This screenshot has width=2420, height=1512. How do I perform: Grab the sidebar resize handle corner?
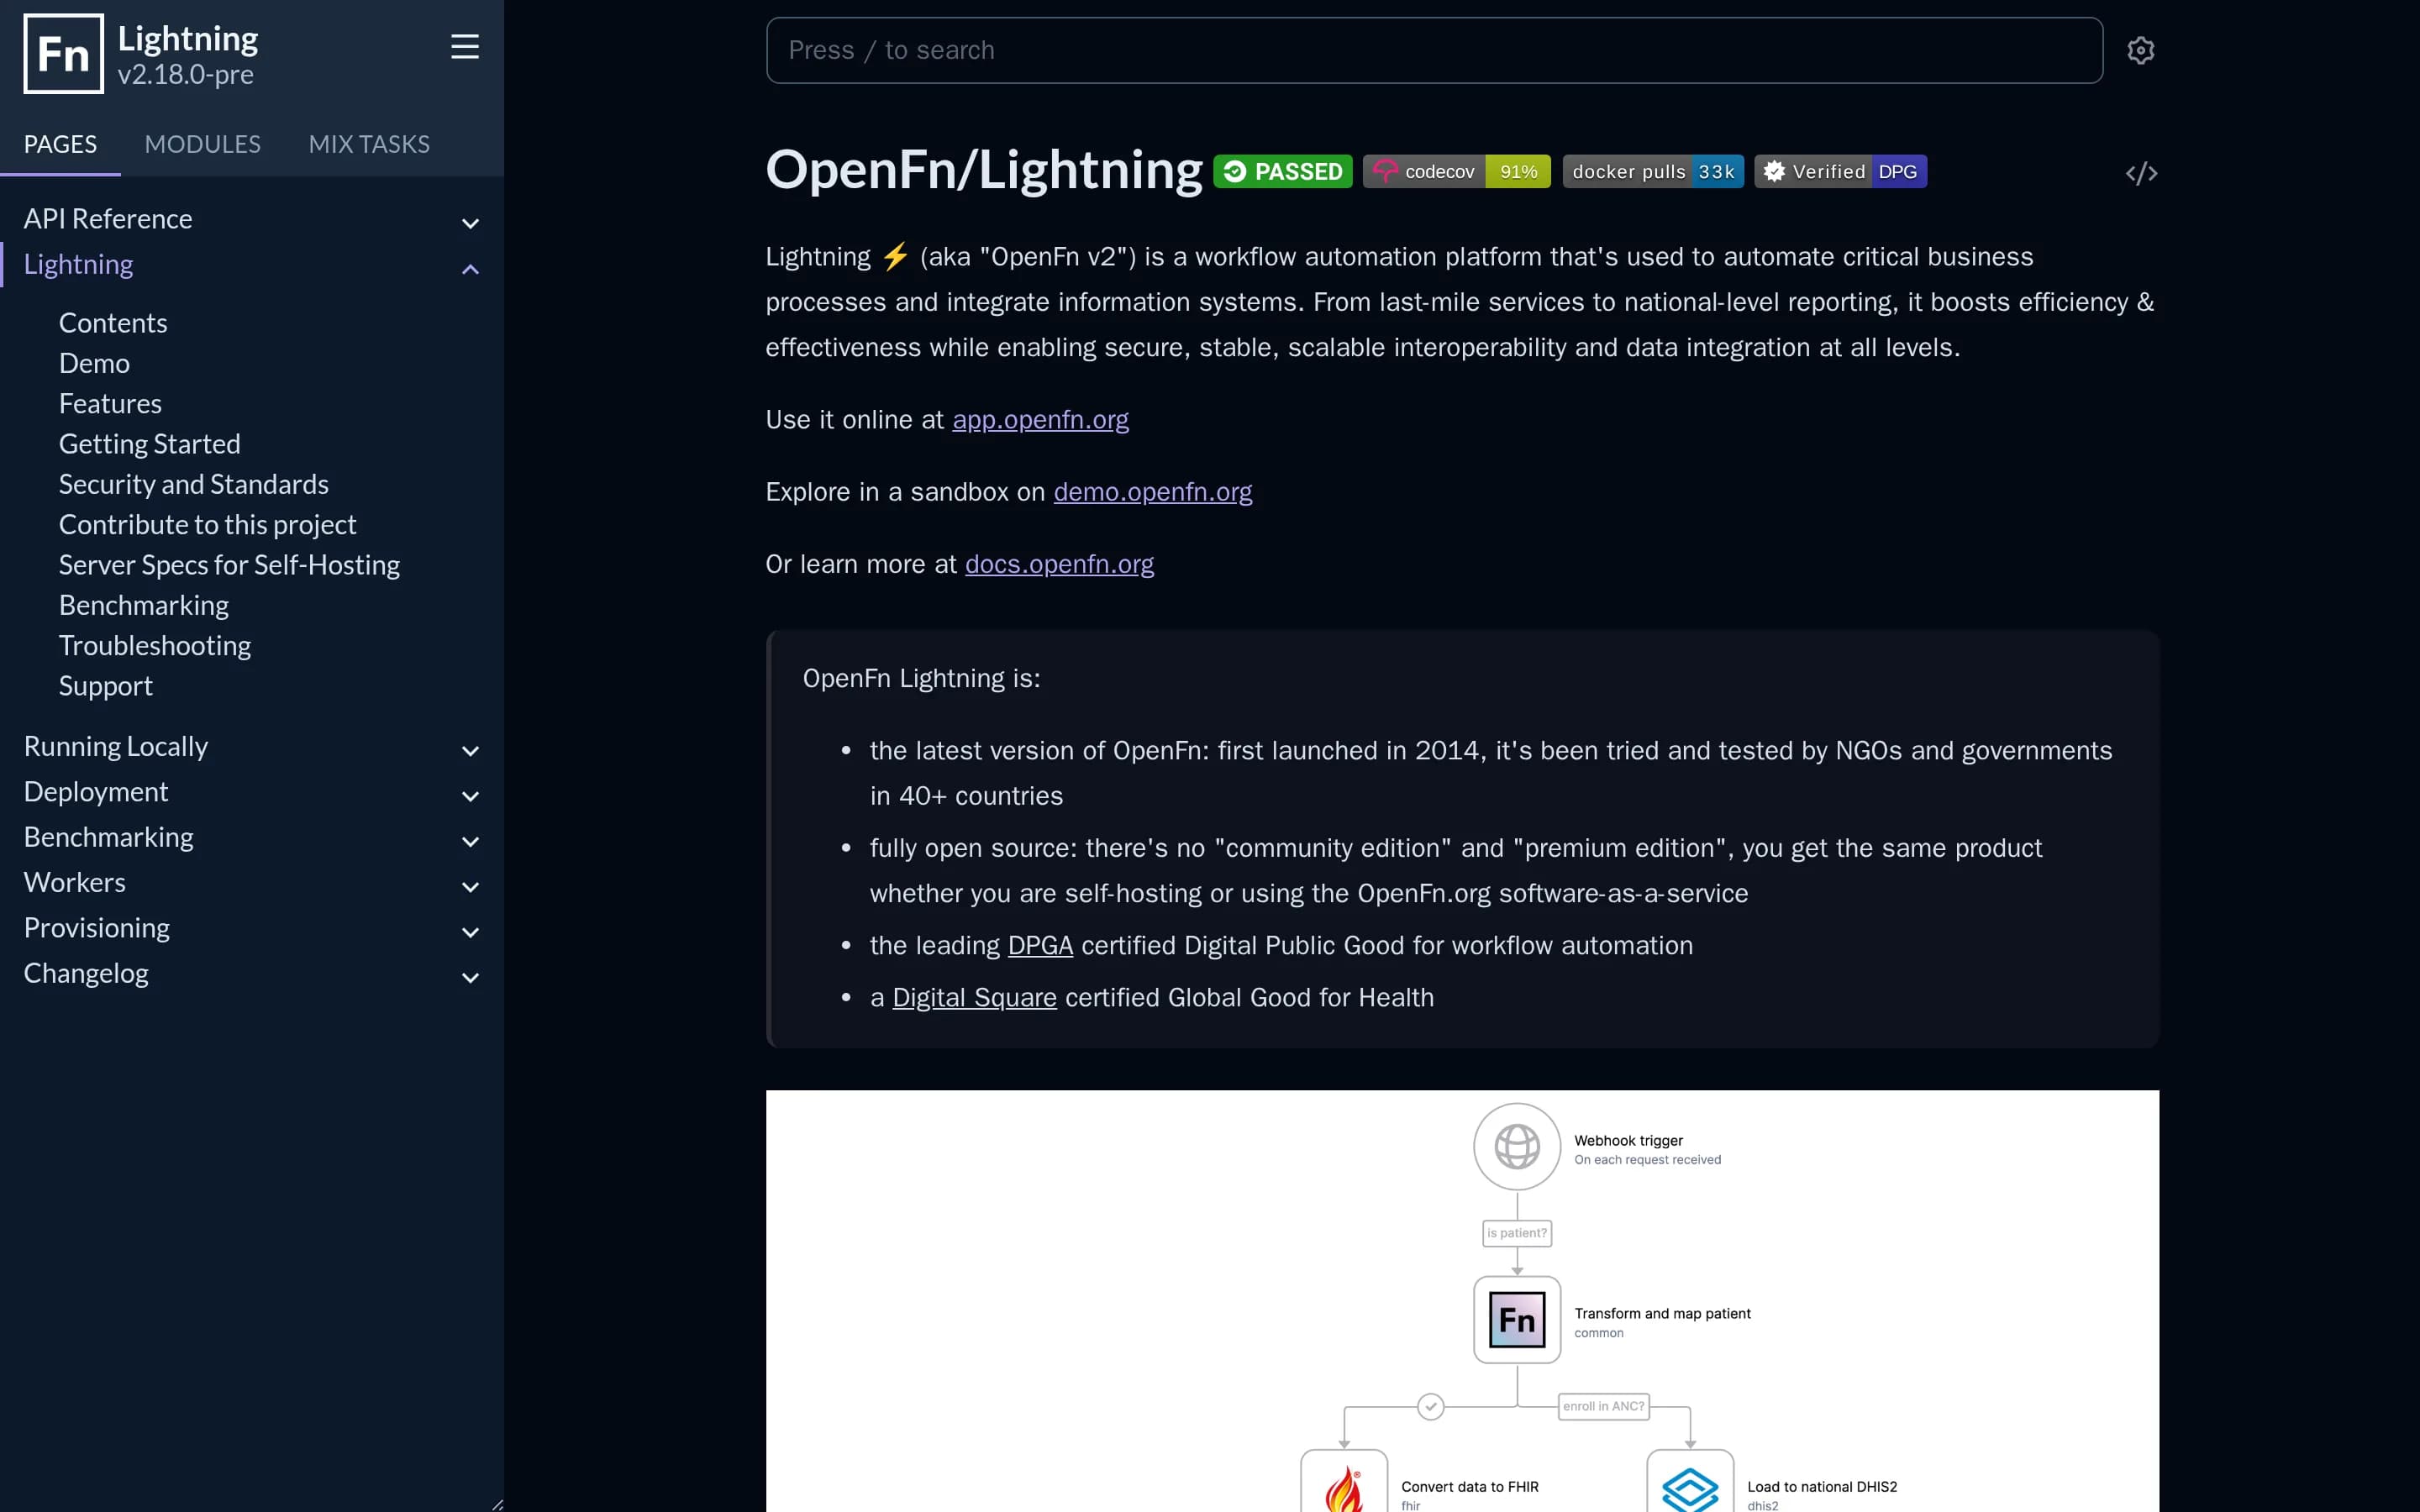pyautogui.click(x=497, y=1504)
